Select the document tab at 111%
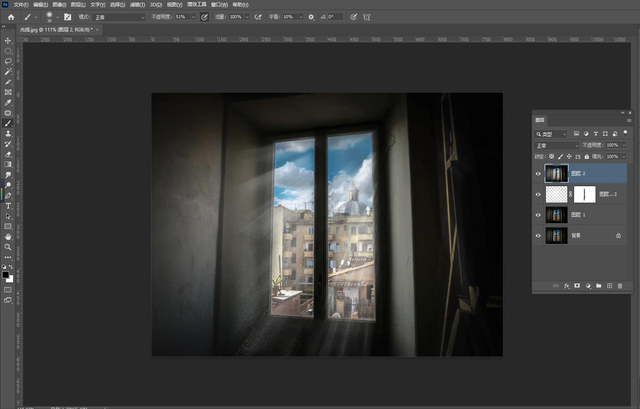640x409 pixels. pos(57,29)
